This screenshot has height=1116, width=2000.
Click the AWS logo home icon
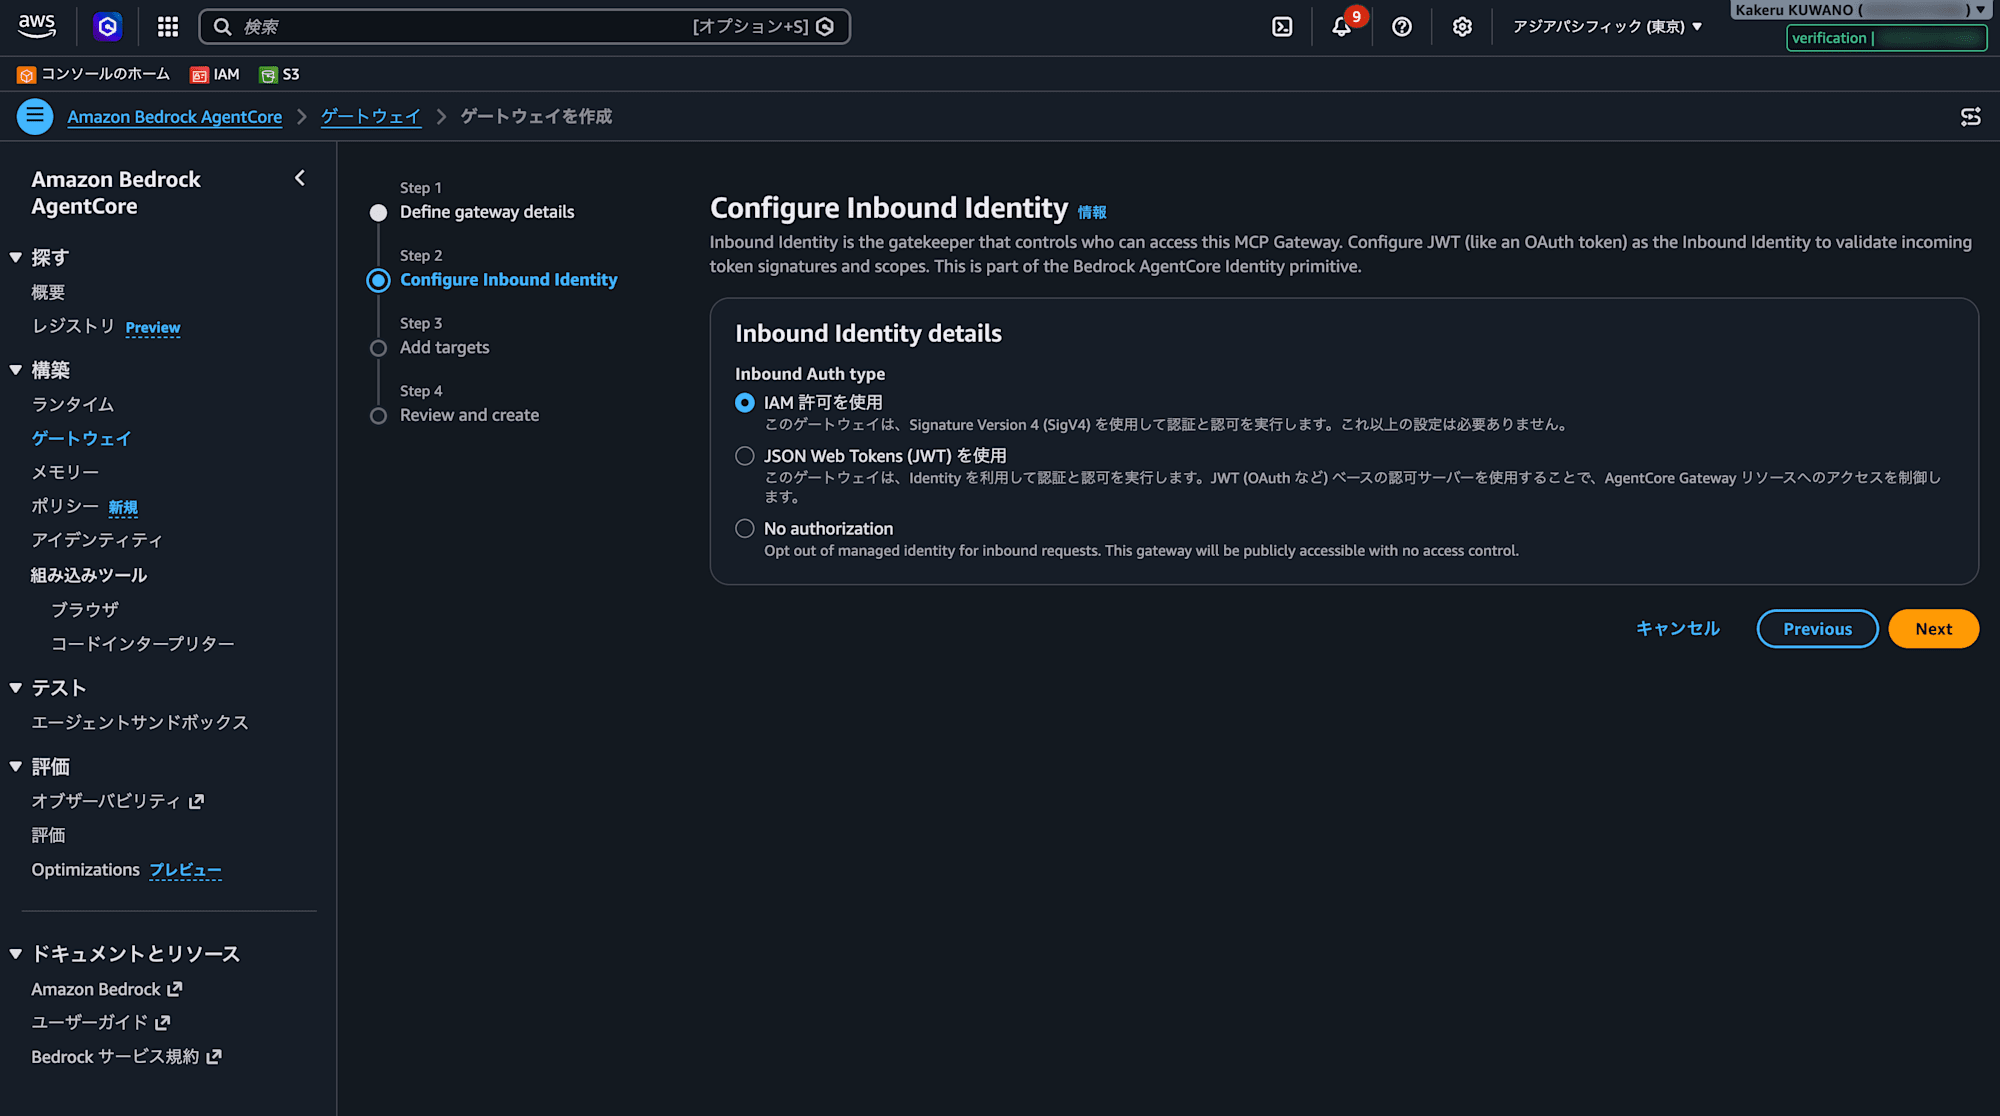tap(37, 26)
